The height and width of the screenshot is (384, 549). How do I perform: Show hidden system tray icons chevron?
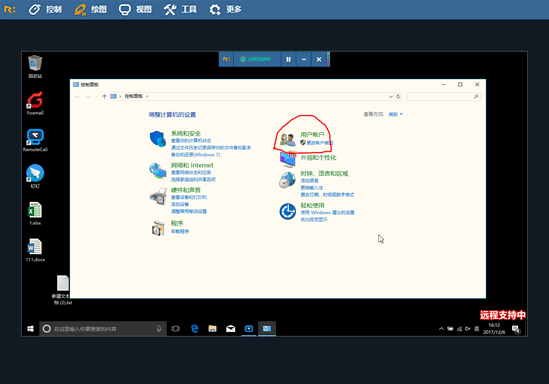[441, 329]
